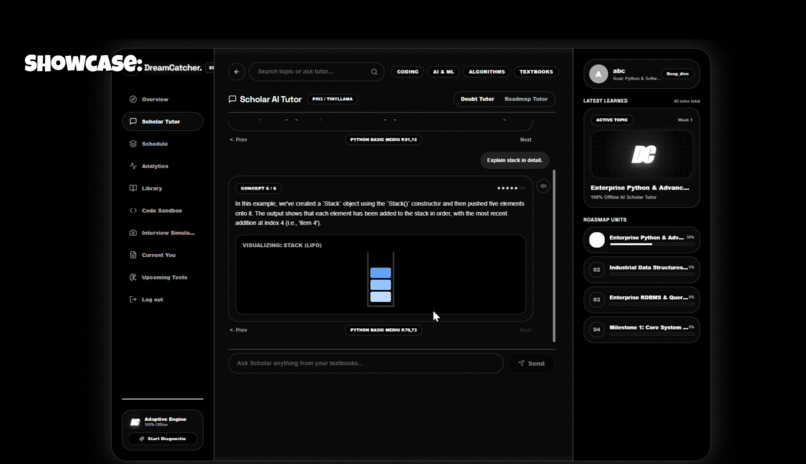This screenshot has width=806, height=464.
Task: Click the Send button
Action: (x=532, y=363)
